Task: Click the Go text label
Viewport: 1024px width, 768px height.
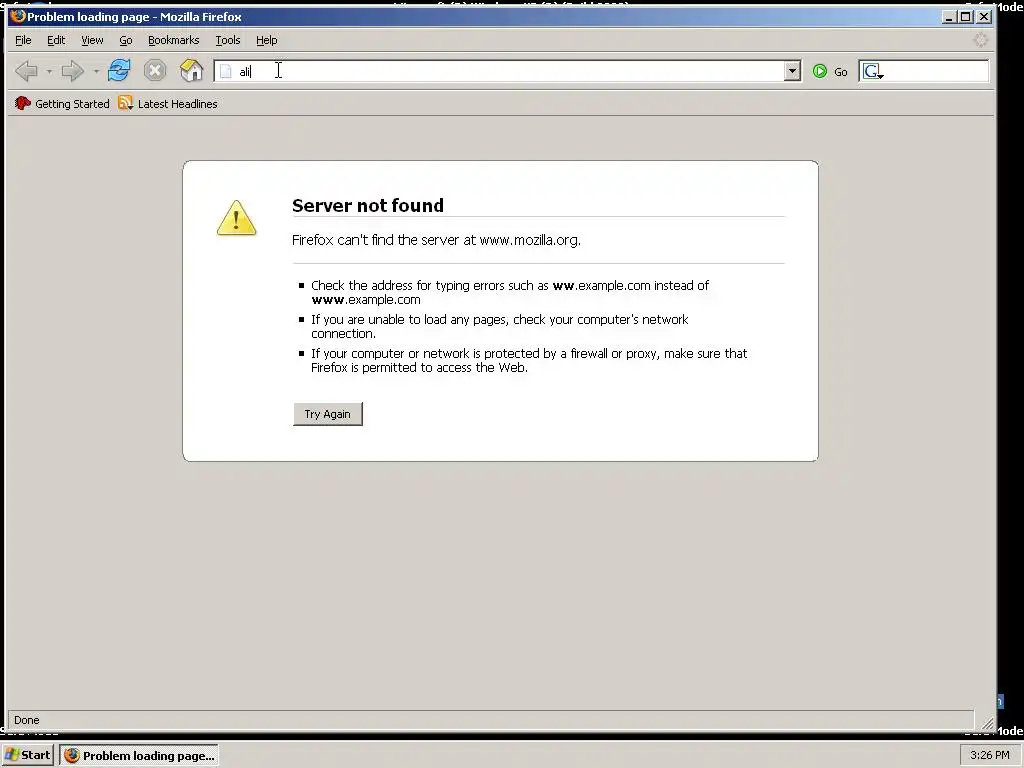Action: pos(840,72)
